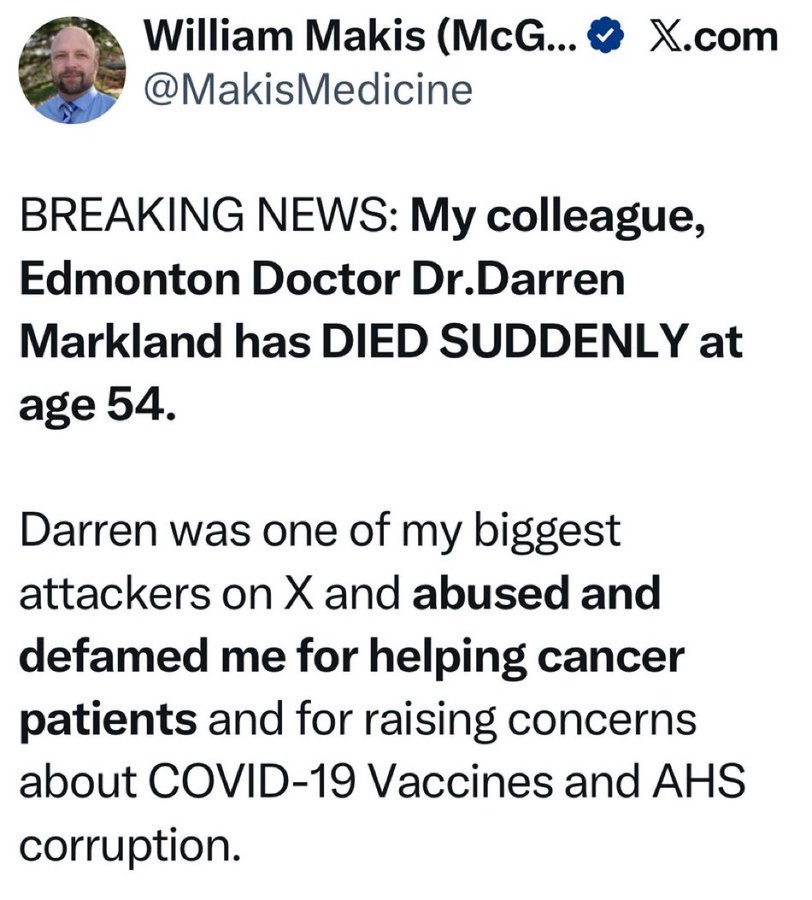Open the William Makis display name
Viewport: 812px width, 900px height.
[x=358, y=37]
